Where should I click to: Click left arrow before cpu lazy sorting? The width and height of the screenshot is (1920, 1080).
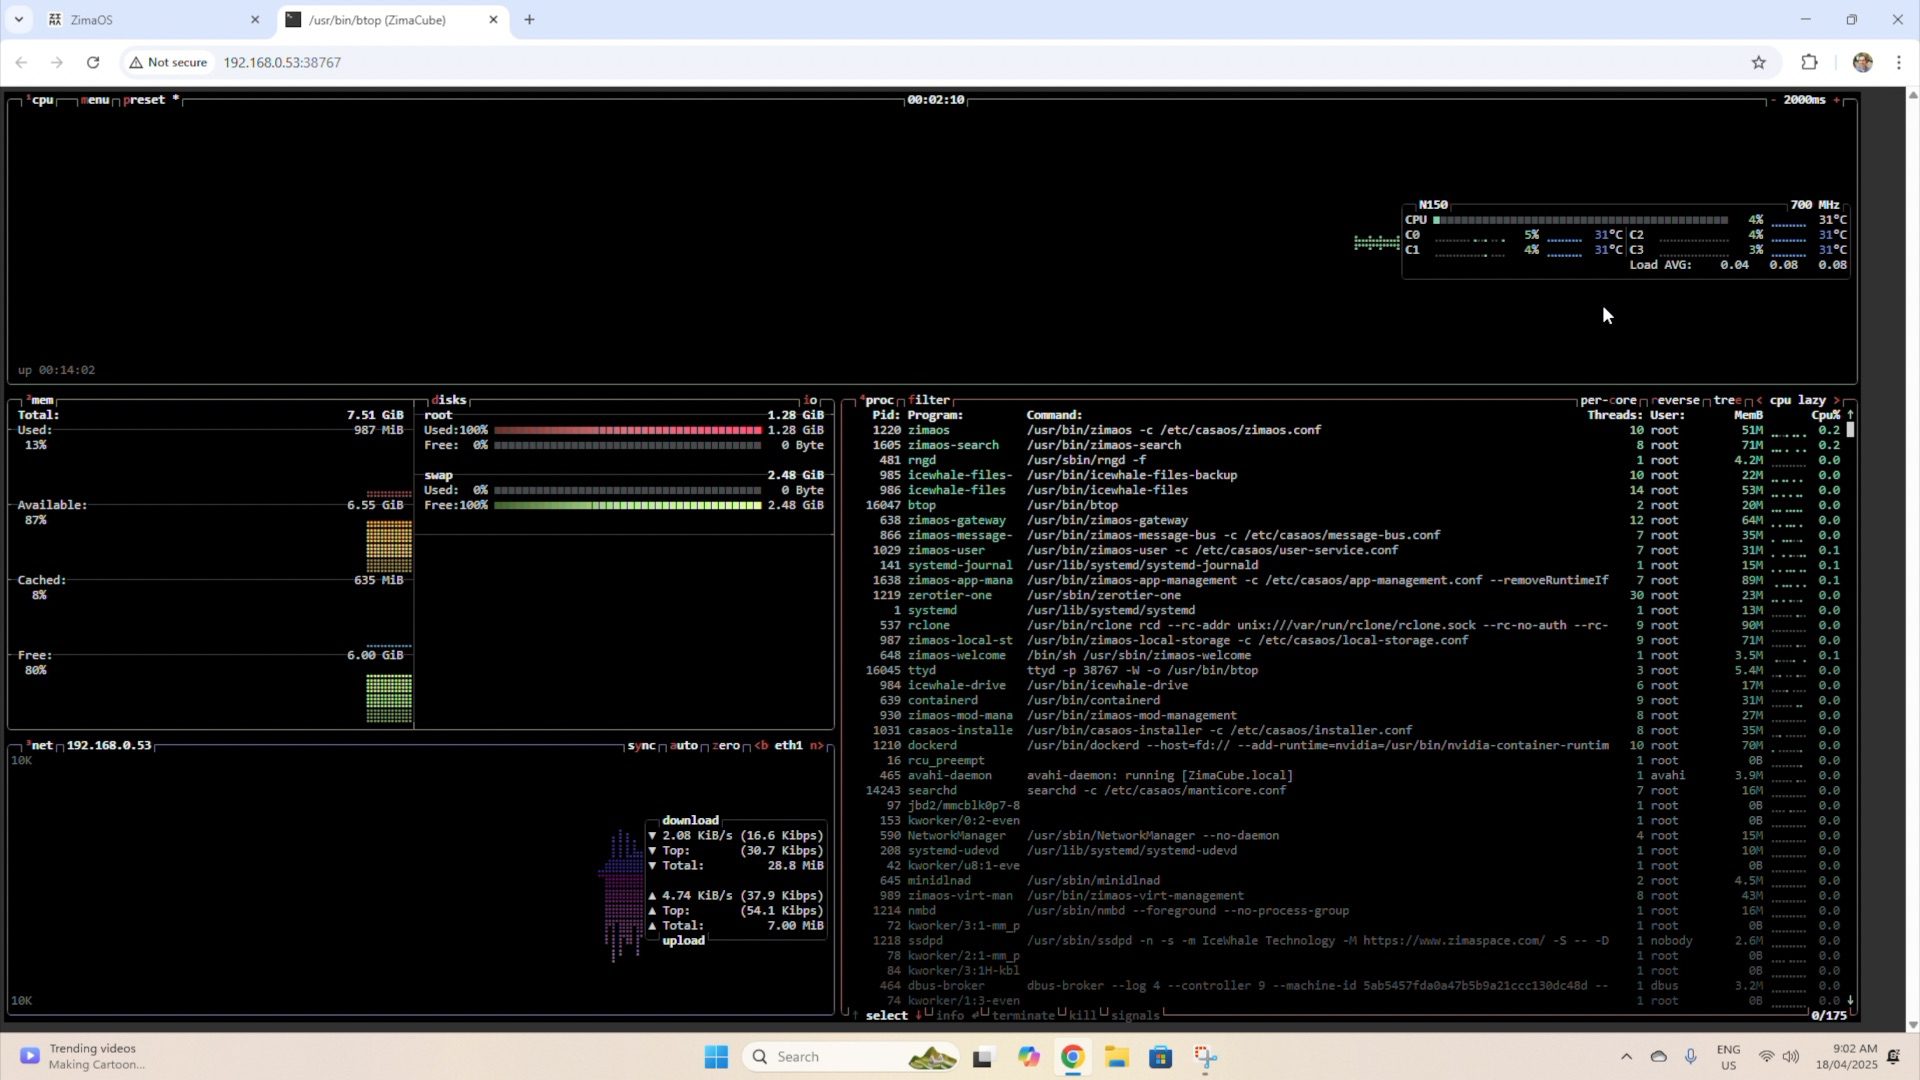pos(1759,400)
